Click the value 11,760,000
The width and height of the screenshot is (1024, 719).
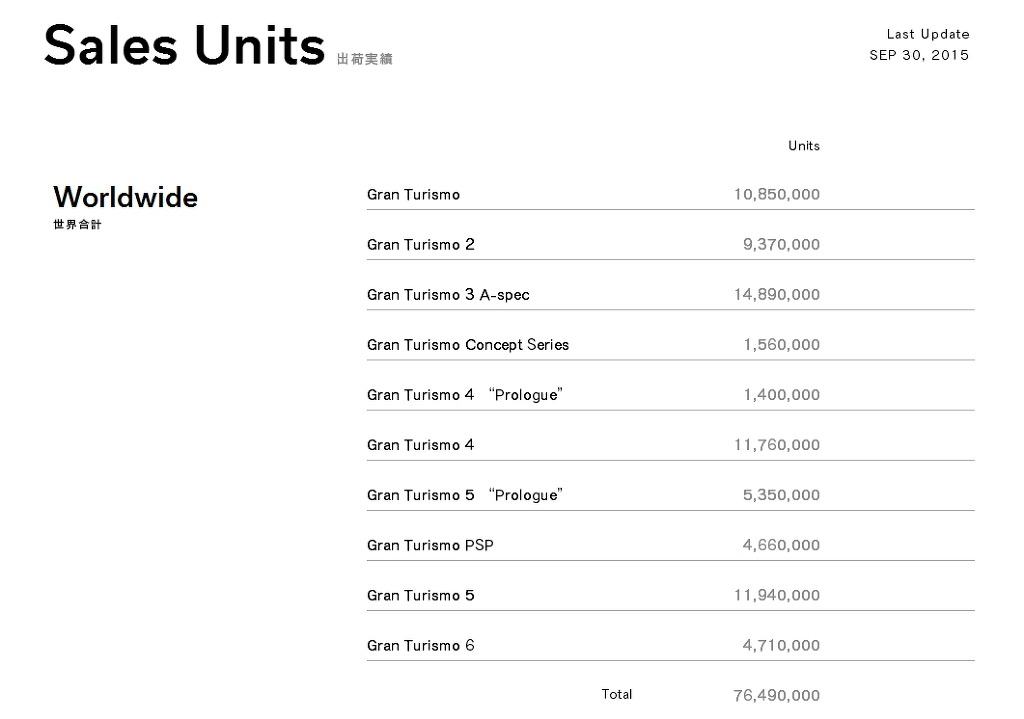(x=776, y=445)
